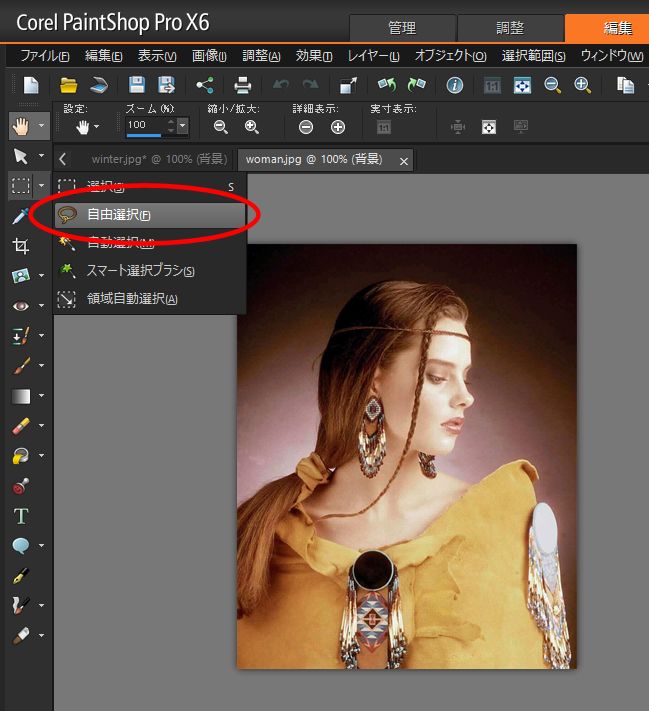Click zoom in magnifier in main toolbar
This screenshot has height=711, width=649.
(x=582, y=85)
